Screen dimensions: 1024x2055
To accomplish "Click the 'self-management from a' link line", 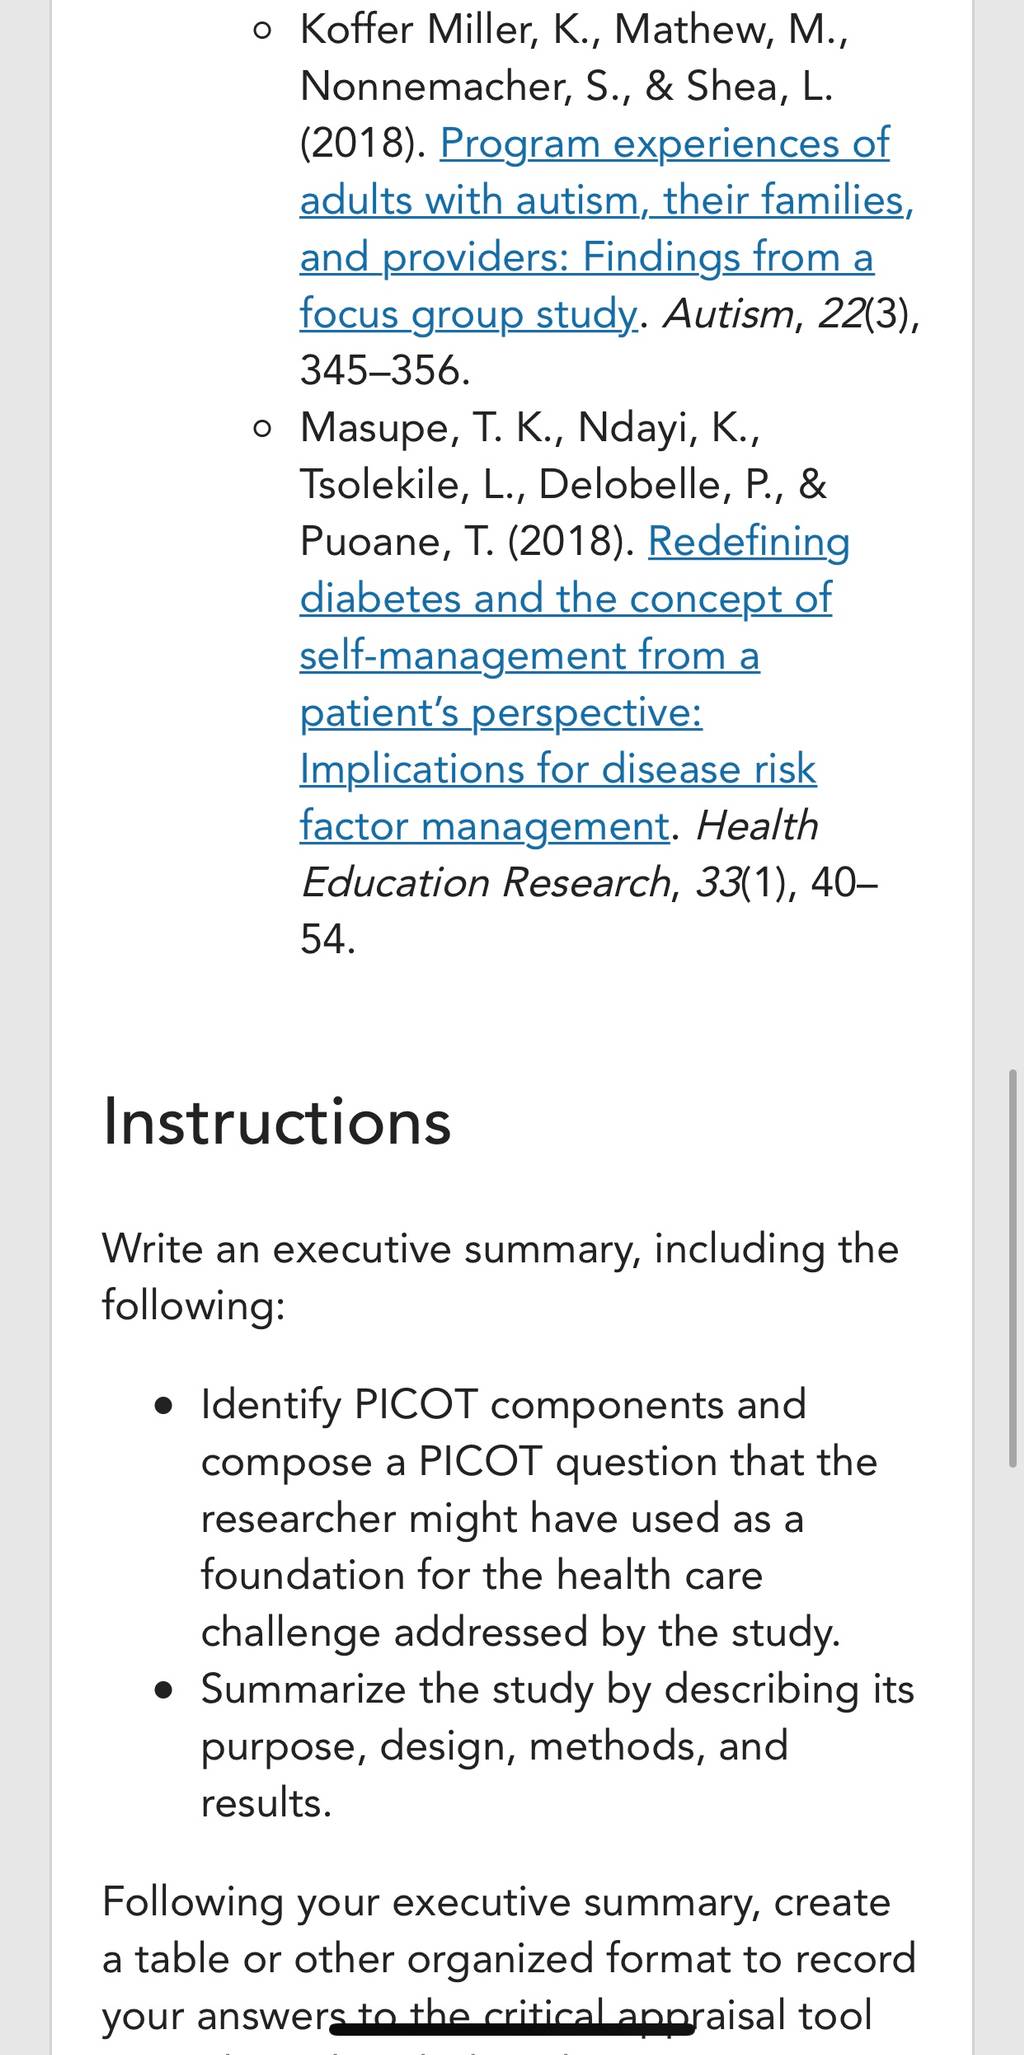I will point(530,656).
